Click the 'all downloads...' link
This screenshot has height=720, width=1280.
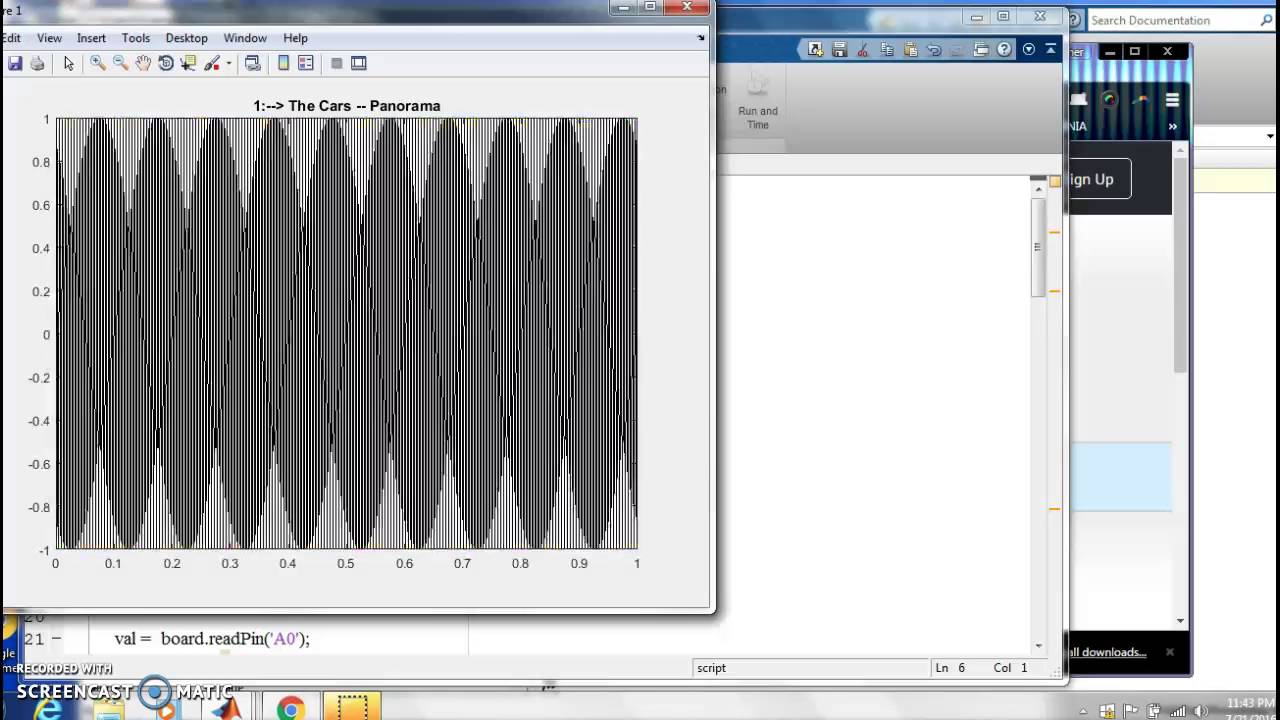(1107, 652)
